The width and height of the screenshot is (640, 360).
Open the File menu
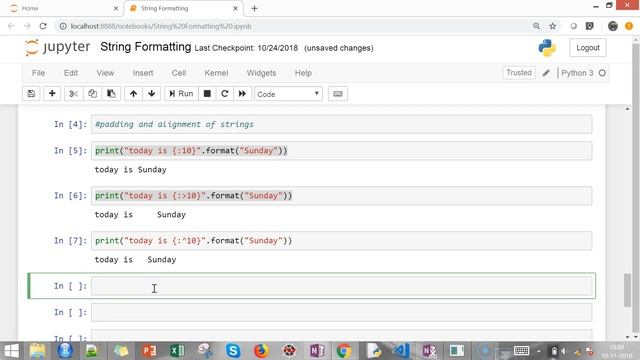pos(38,73)
